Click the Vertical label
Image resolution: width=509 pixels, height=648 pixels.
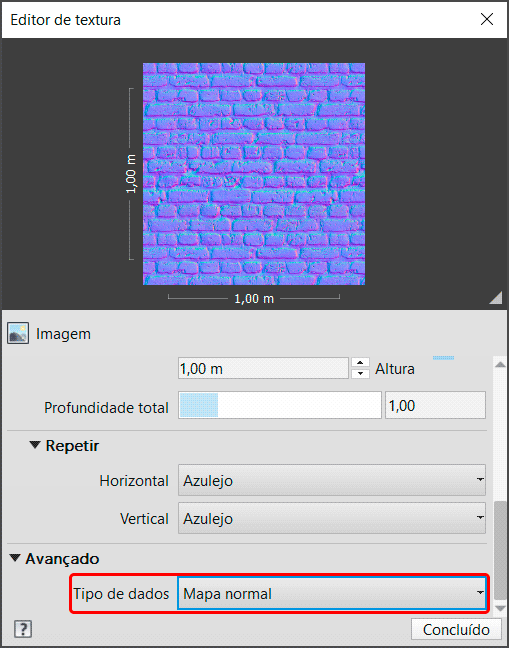[144, 518]
